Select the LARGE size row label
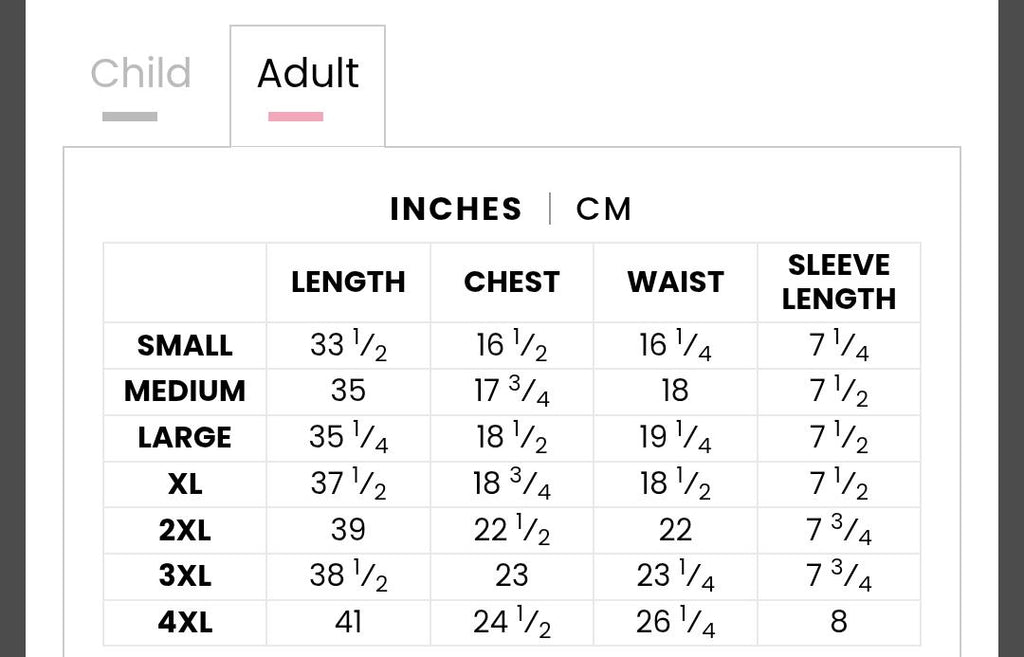 coord(185,438)
